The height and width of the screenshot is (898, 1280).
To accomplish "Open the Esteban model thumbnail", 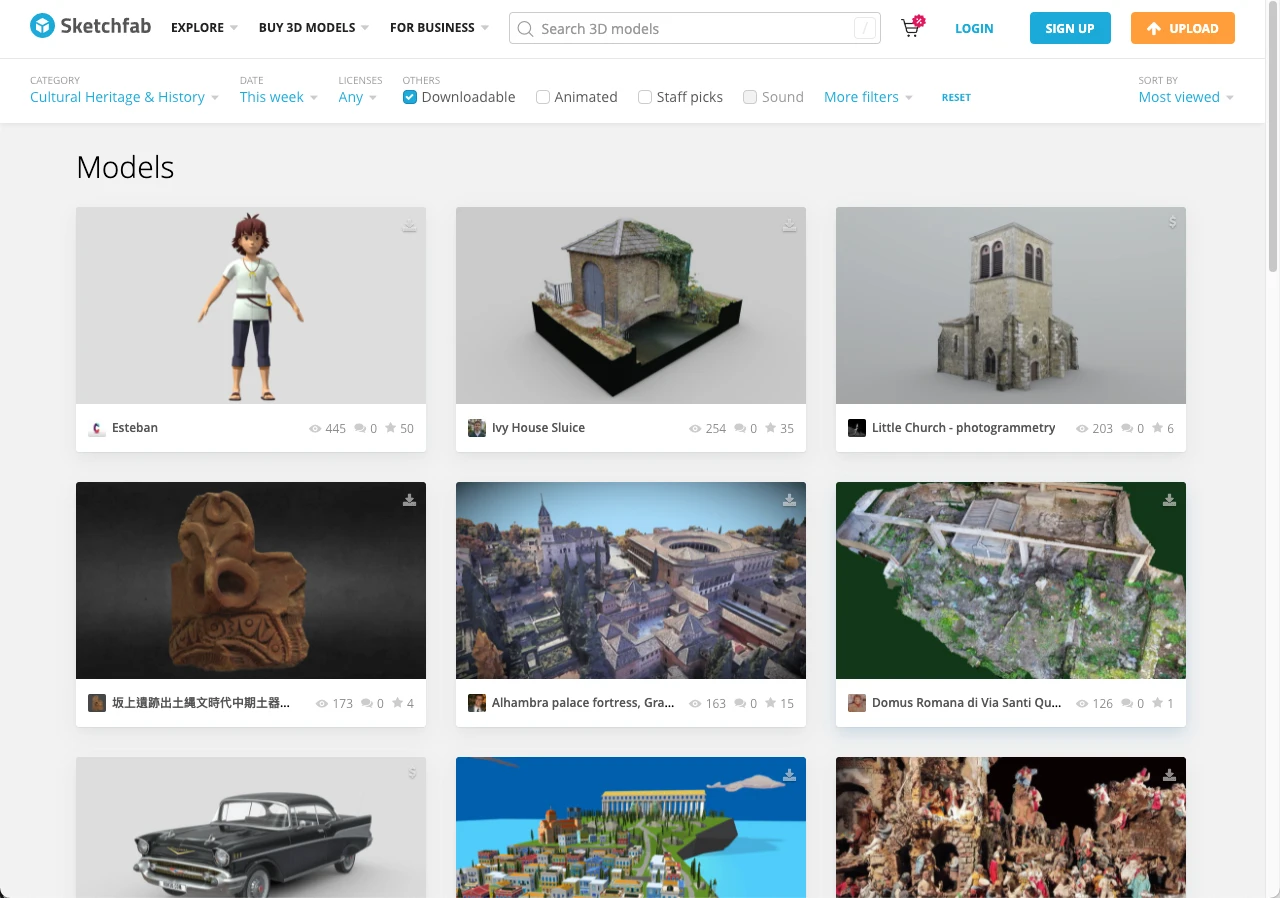I will tap(250, 305).
